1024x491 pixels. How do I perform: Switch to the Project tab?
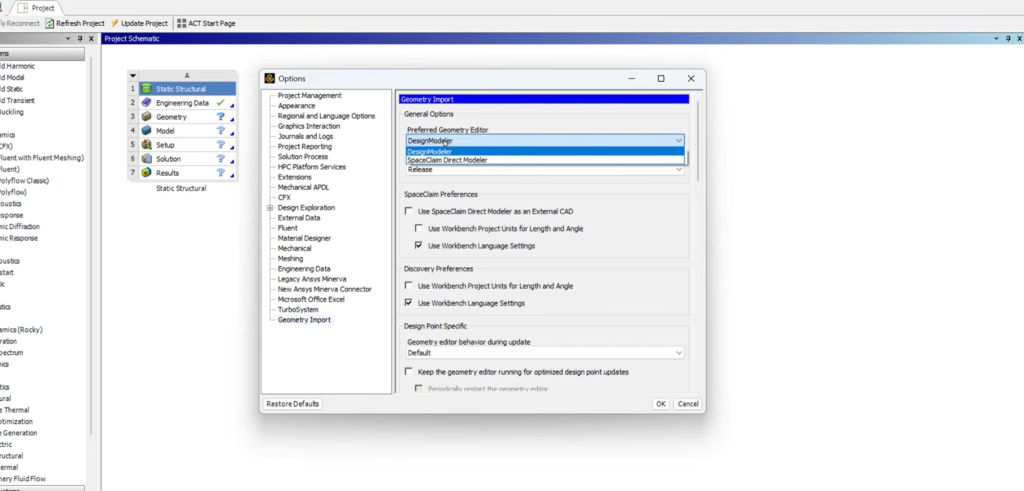coord(43,7)
